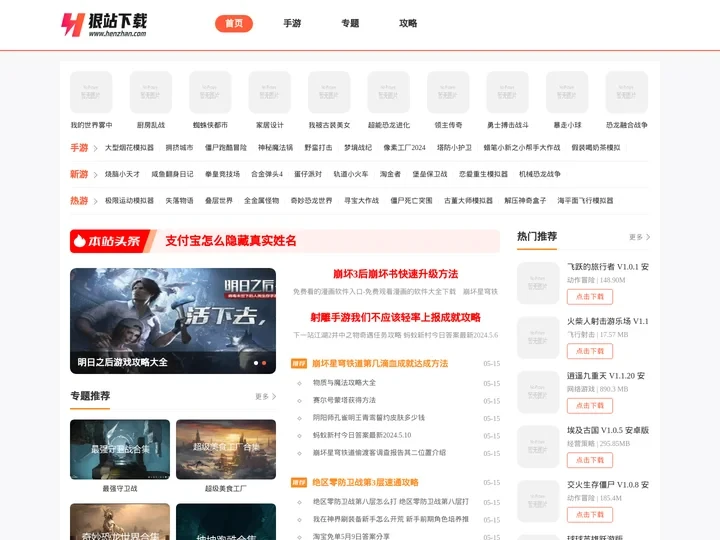Open the 我被古装美女 game icon
This screenshot has width=720, height=540.
[x=329, y=92]
